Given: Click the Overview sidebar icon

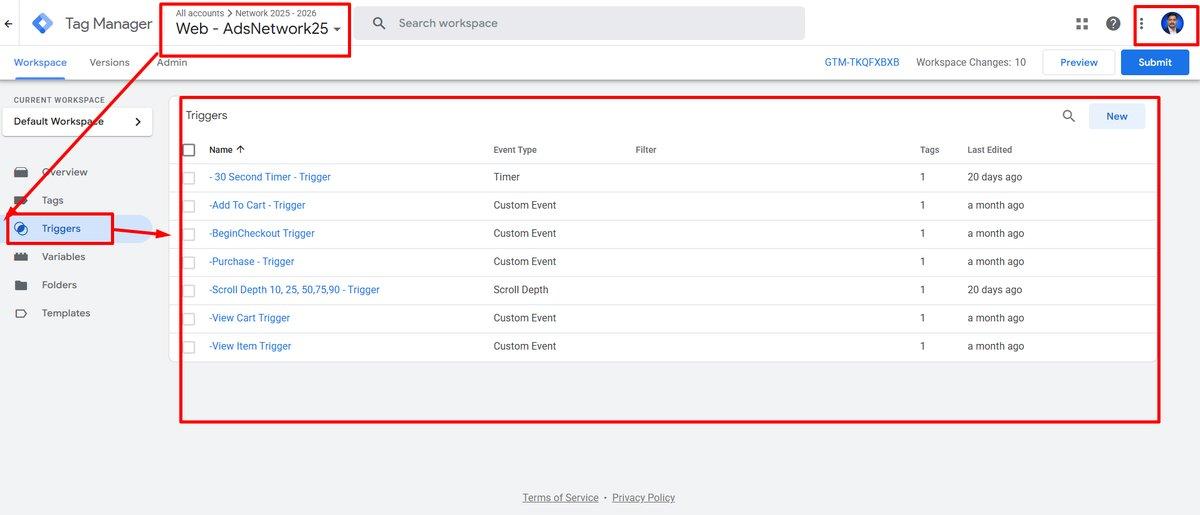Looking at the screenshot, I should point(21,172).
